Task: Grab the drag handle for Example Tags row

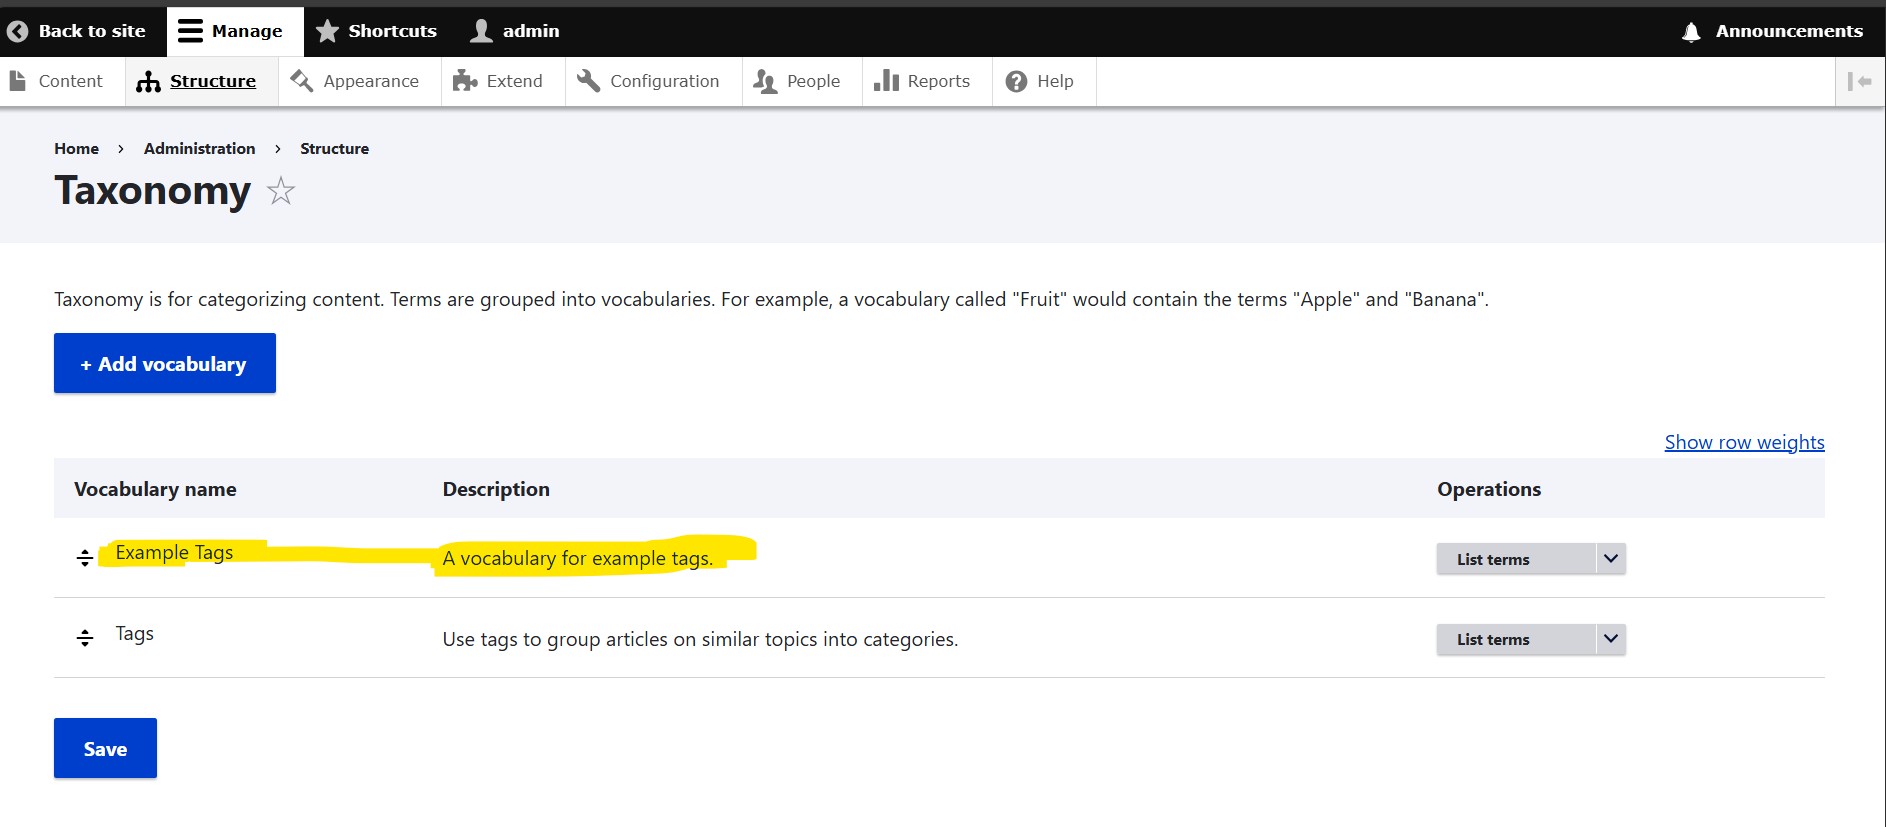Action: click(85, 558)
